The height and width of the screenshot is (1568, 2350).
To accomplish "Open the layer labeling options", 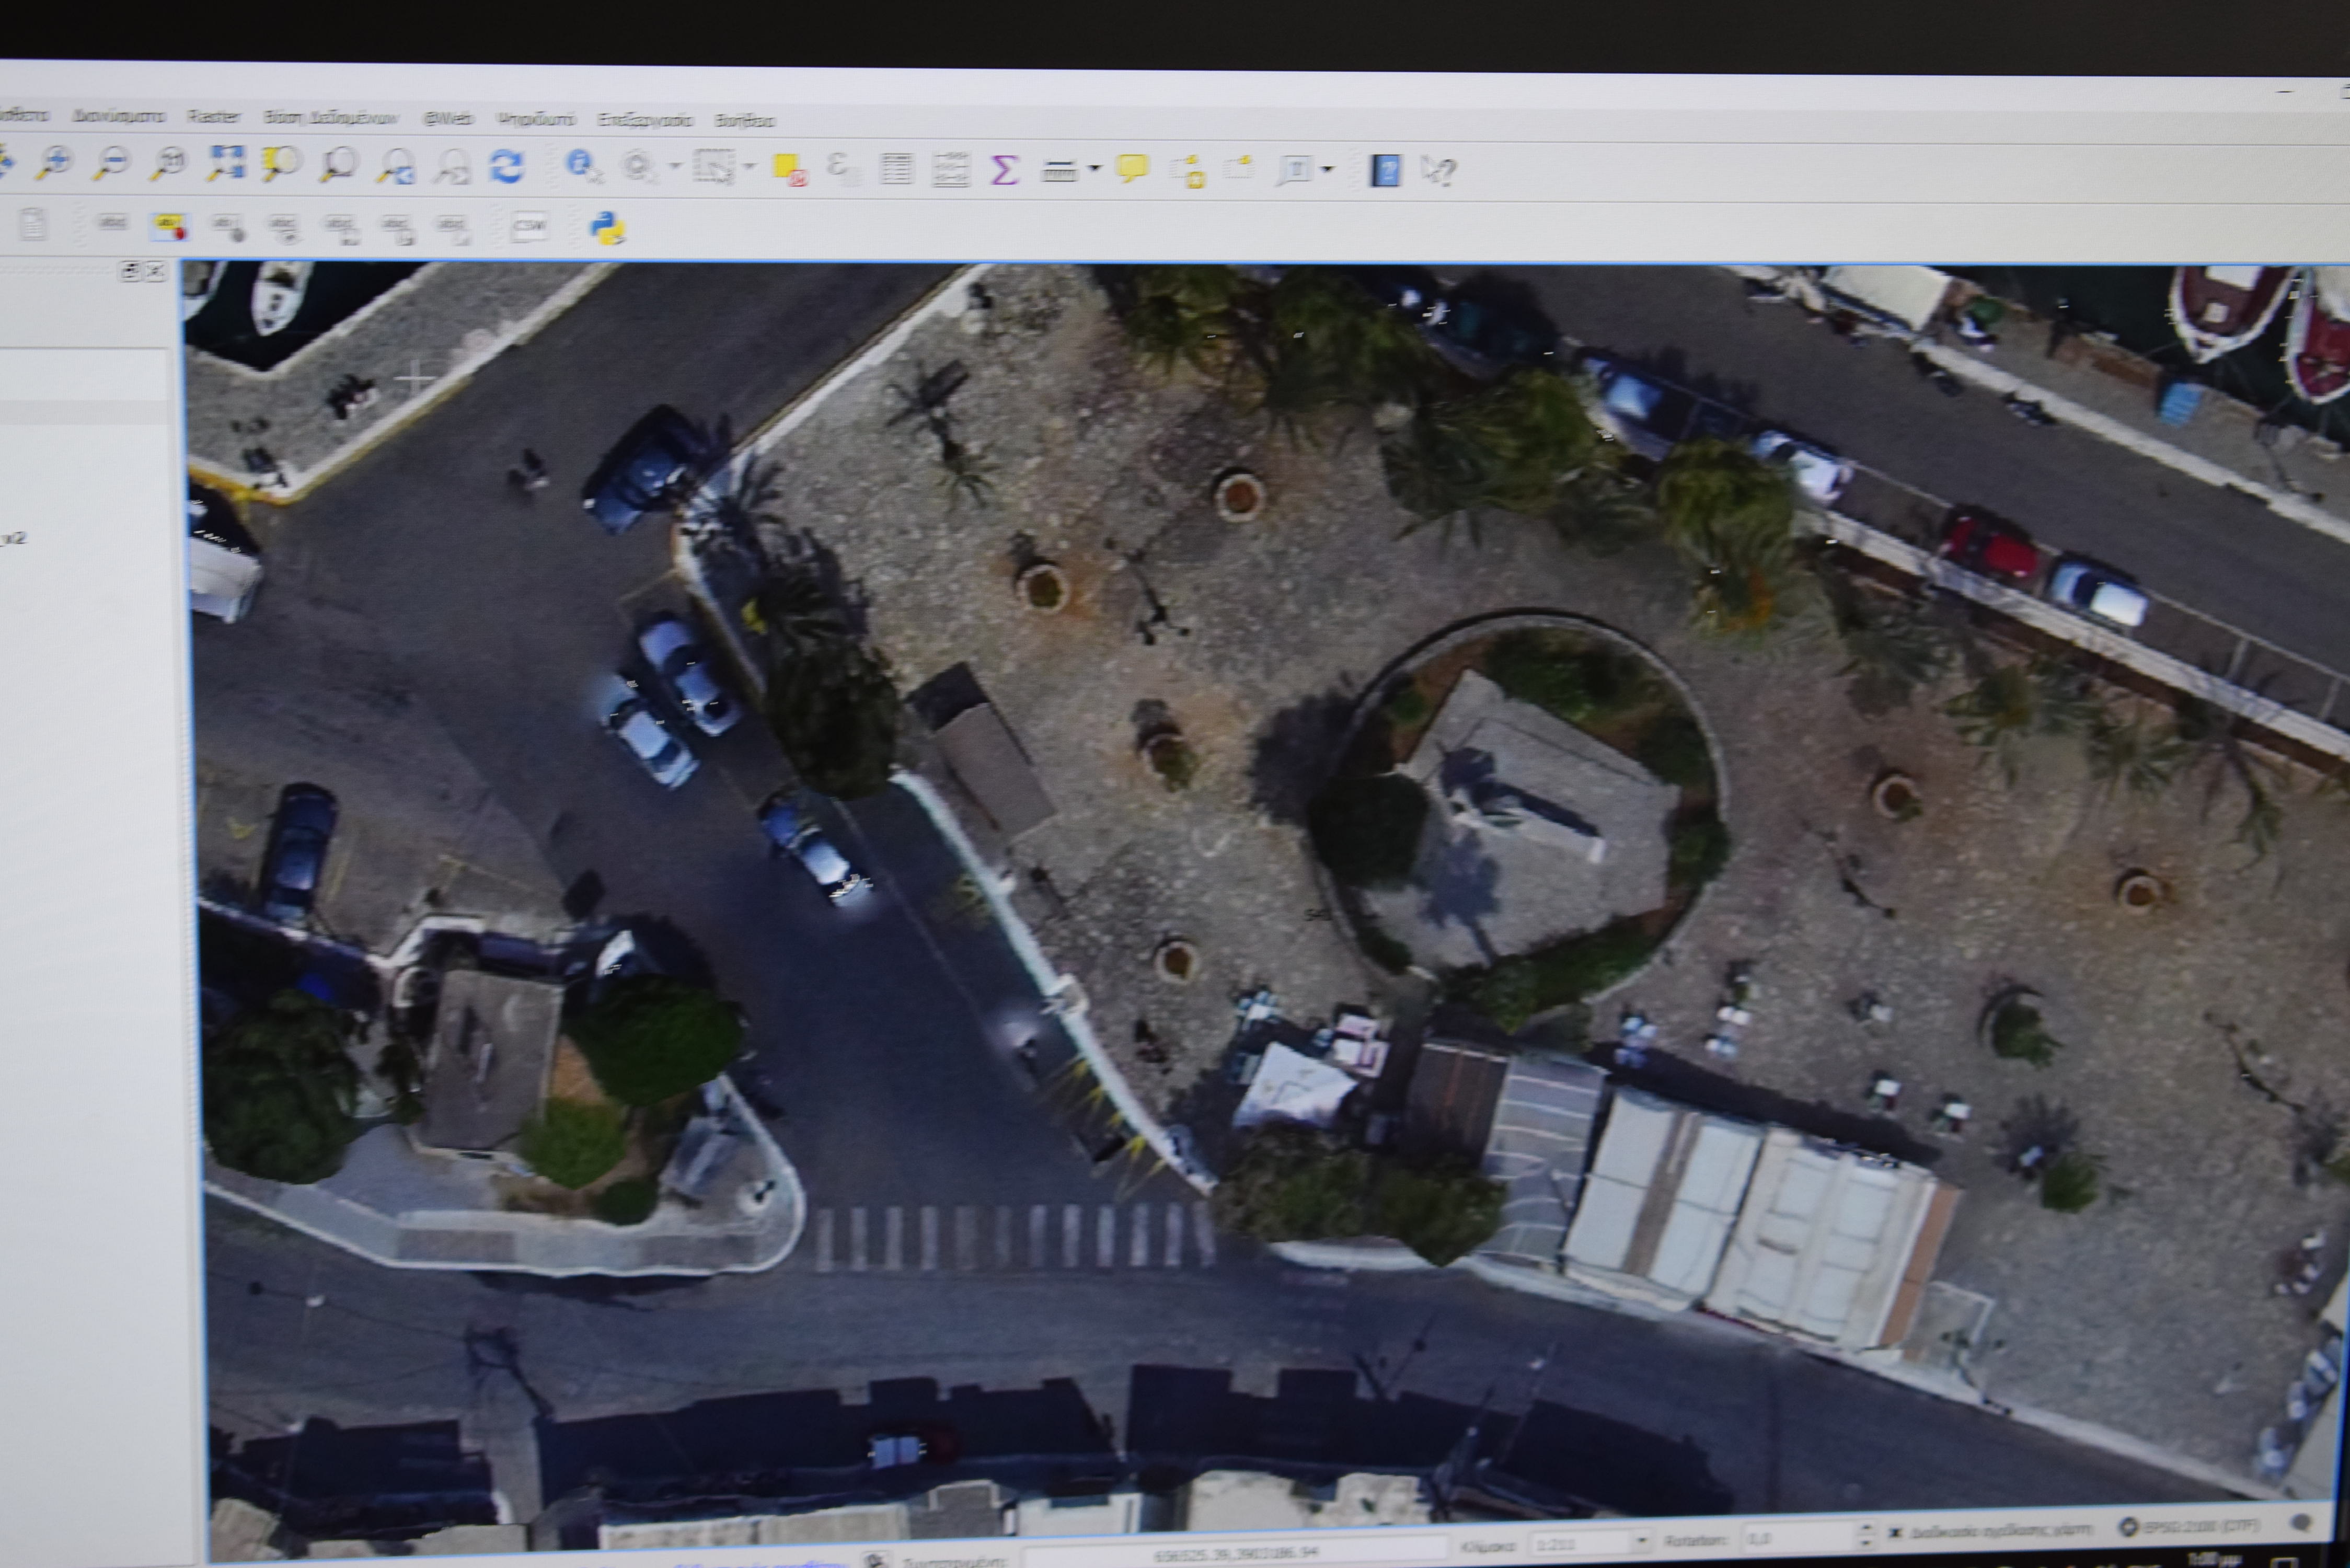I will tap(112, 223).
